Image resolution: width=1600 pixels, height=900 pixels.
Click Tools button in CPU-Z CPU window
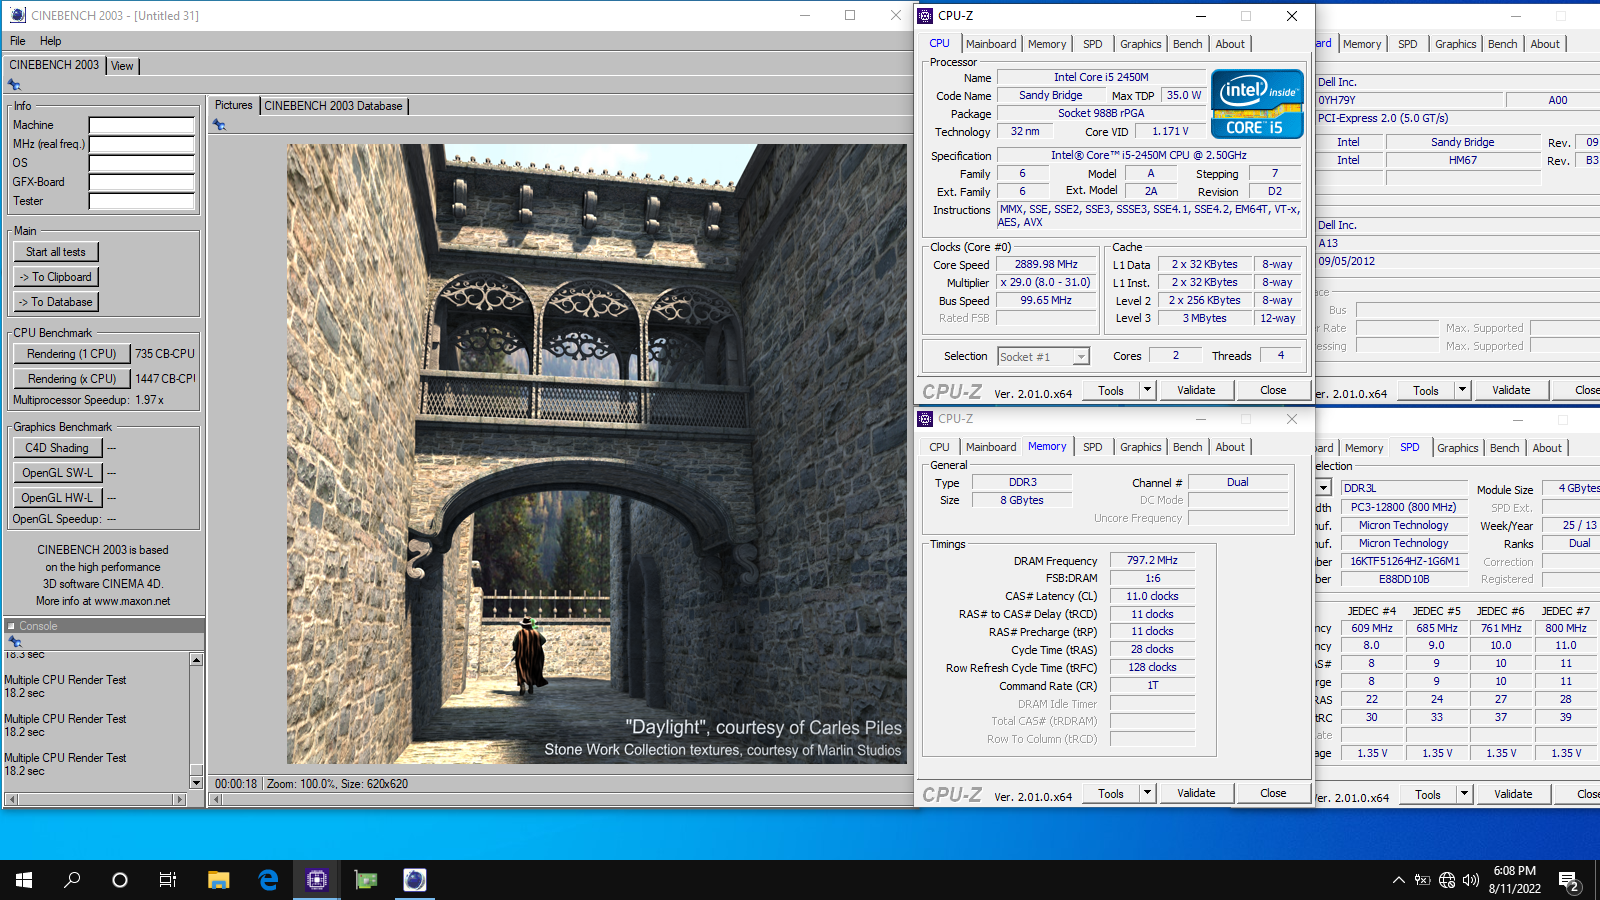pos(1111,390)
